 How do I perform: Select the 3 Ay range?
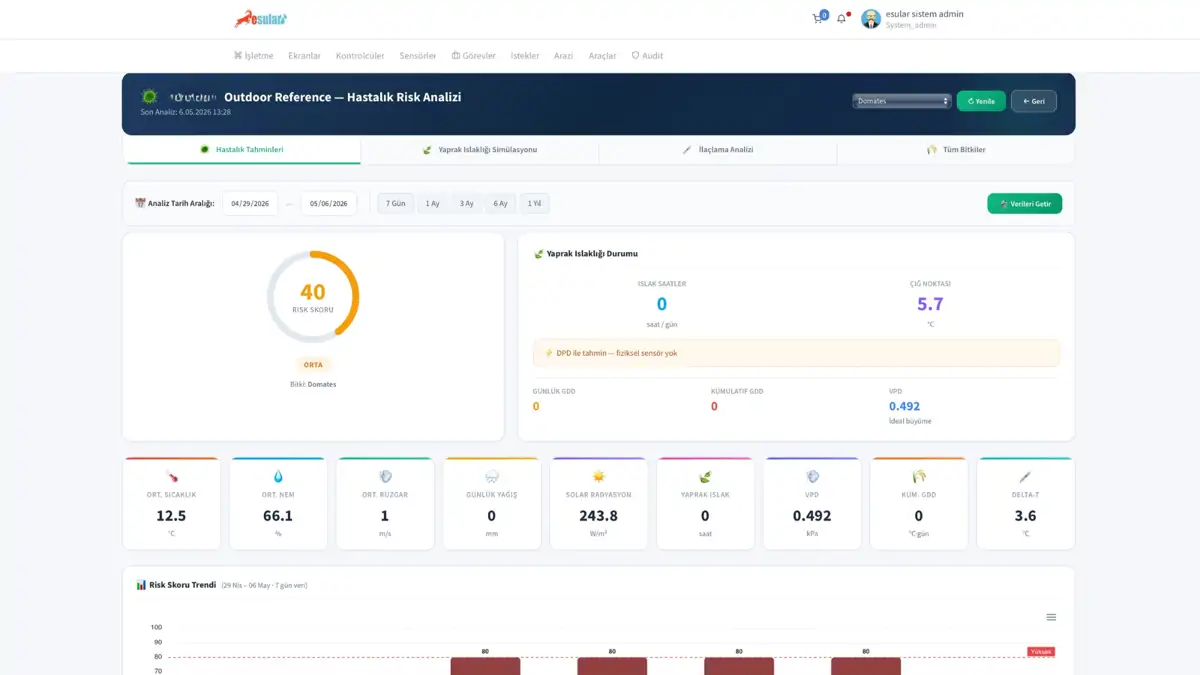[466, 204]
